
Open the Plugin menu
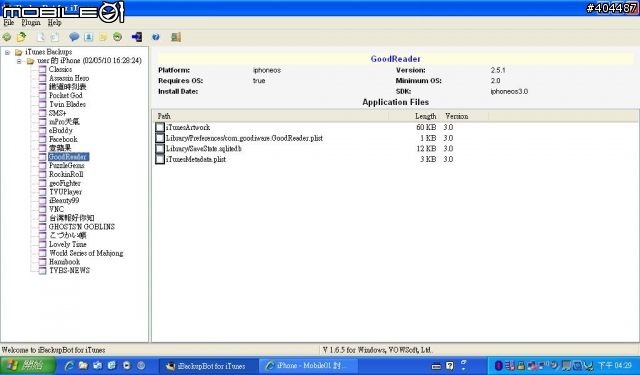[x=31, y=22]
